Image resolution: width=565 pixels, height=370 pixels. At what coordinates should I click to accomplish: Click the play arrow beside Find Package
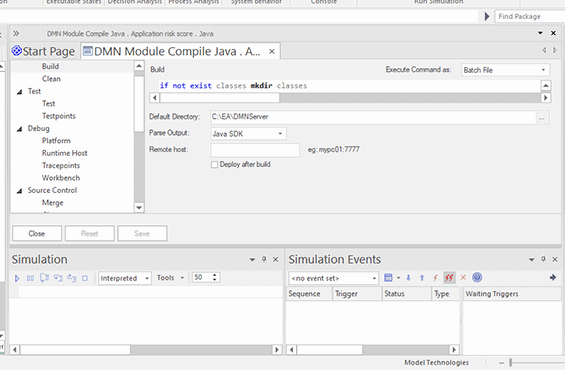[486, 16]
